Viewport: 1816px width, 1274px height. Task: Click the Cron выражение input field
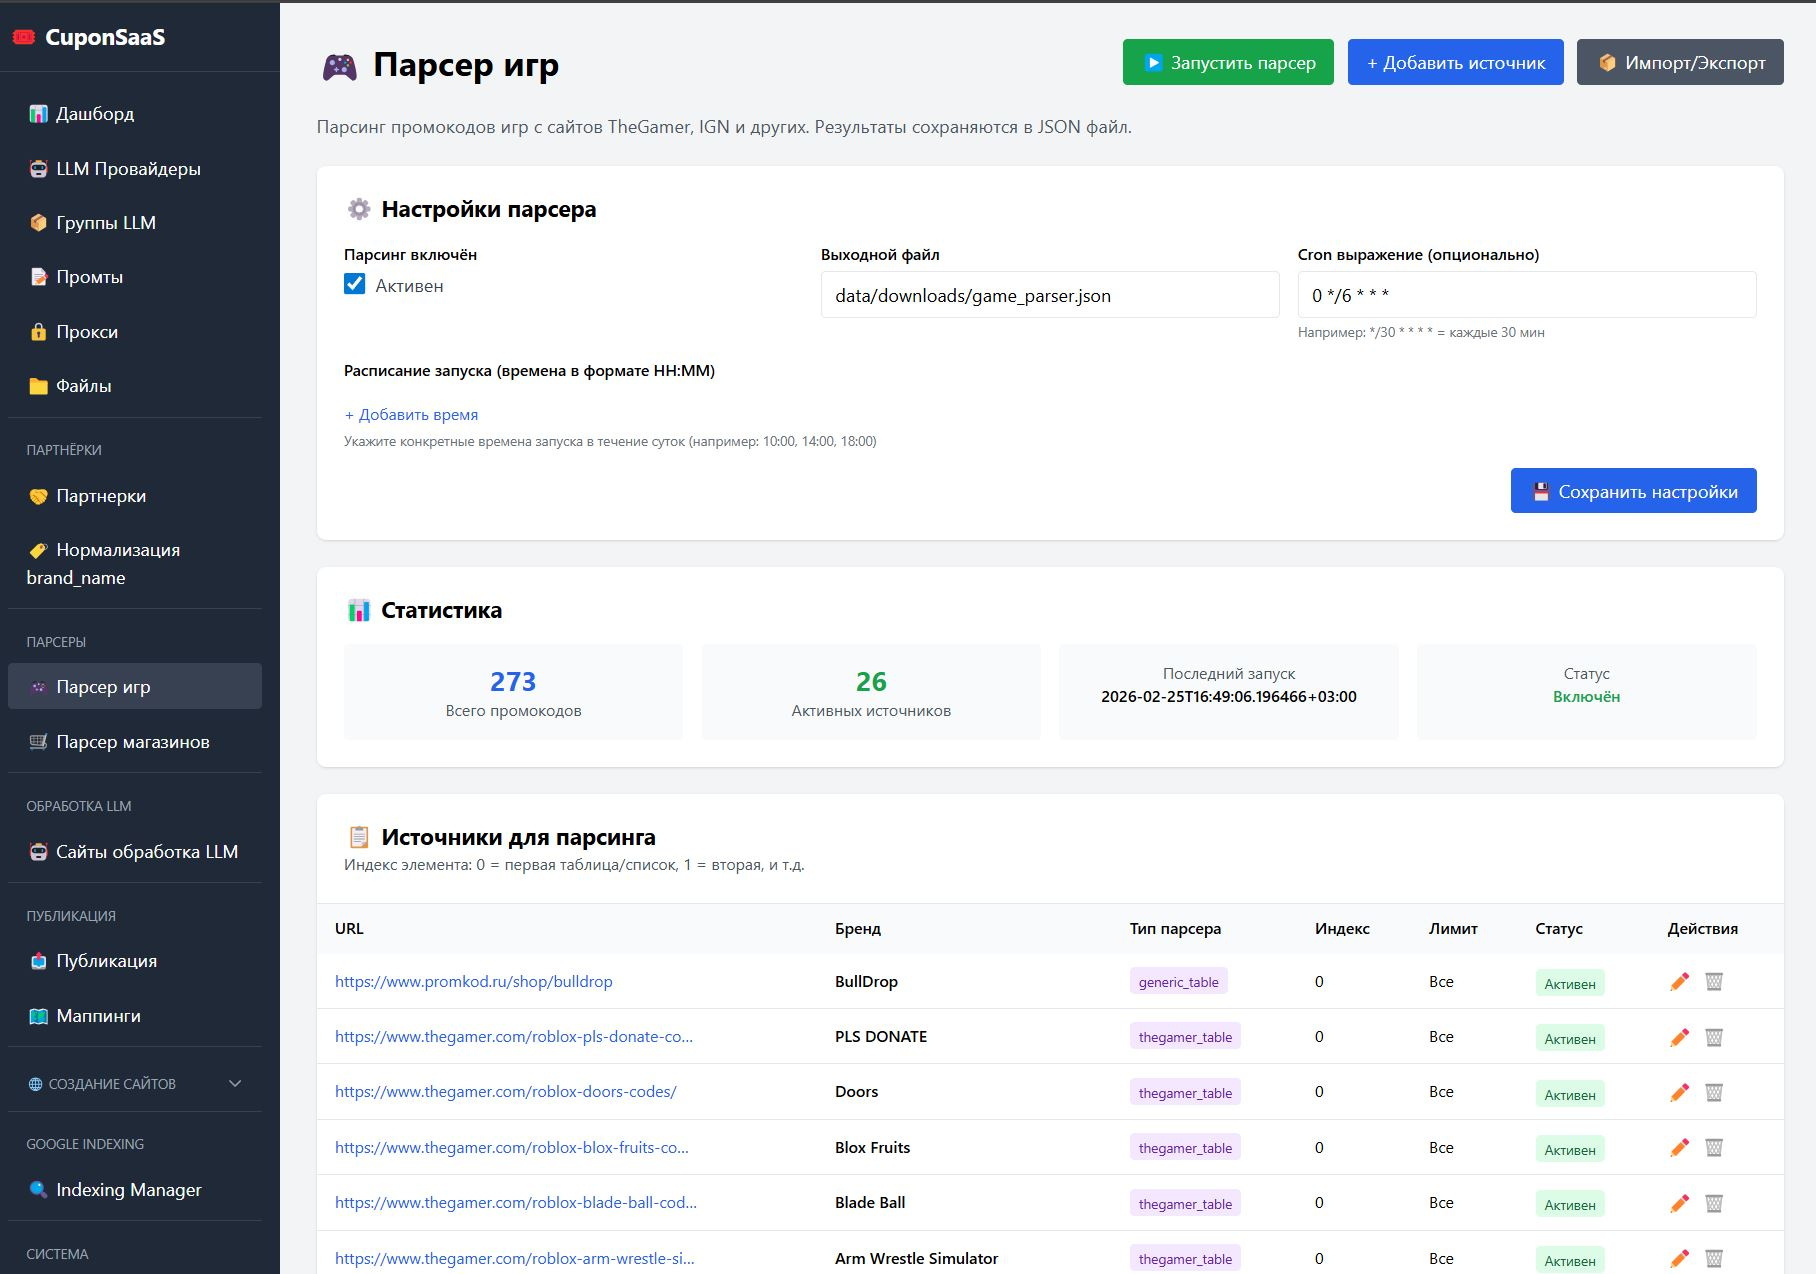(x=1526, y=296)
